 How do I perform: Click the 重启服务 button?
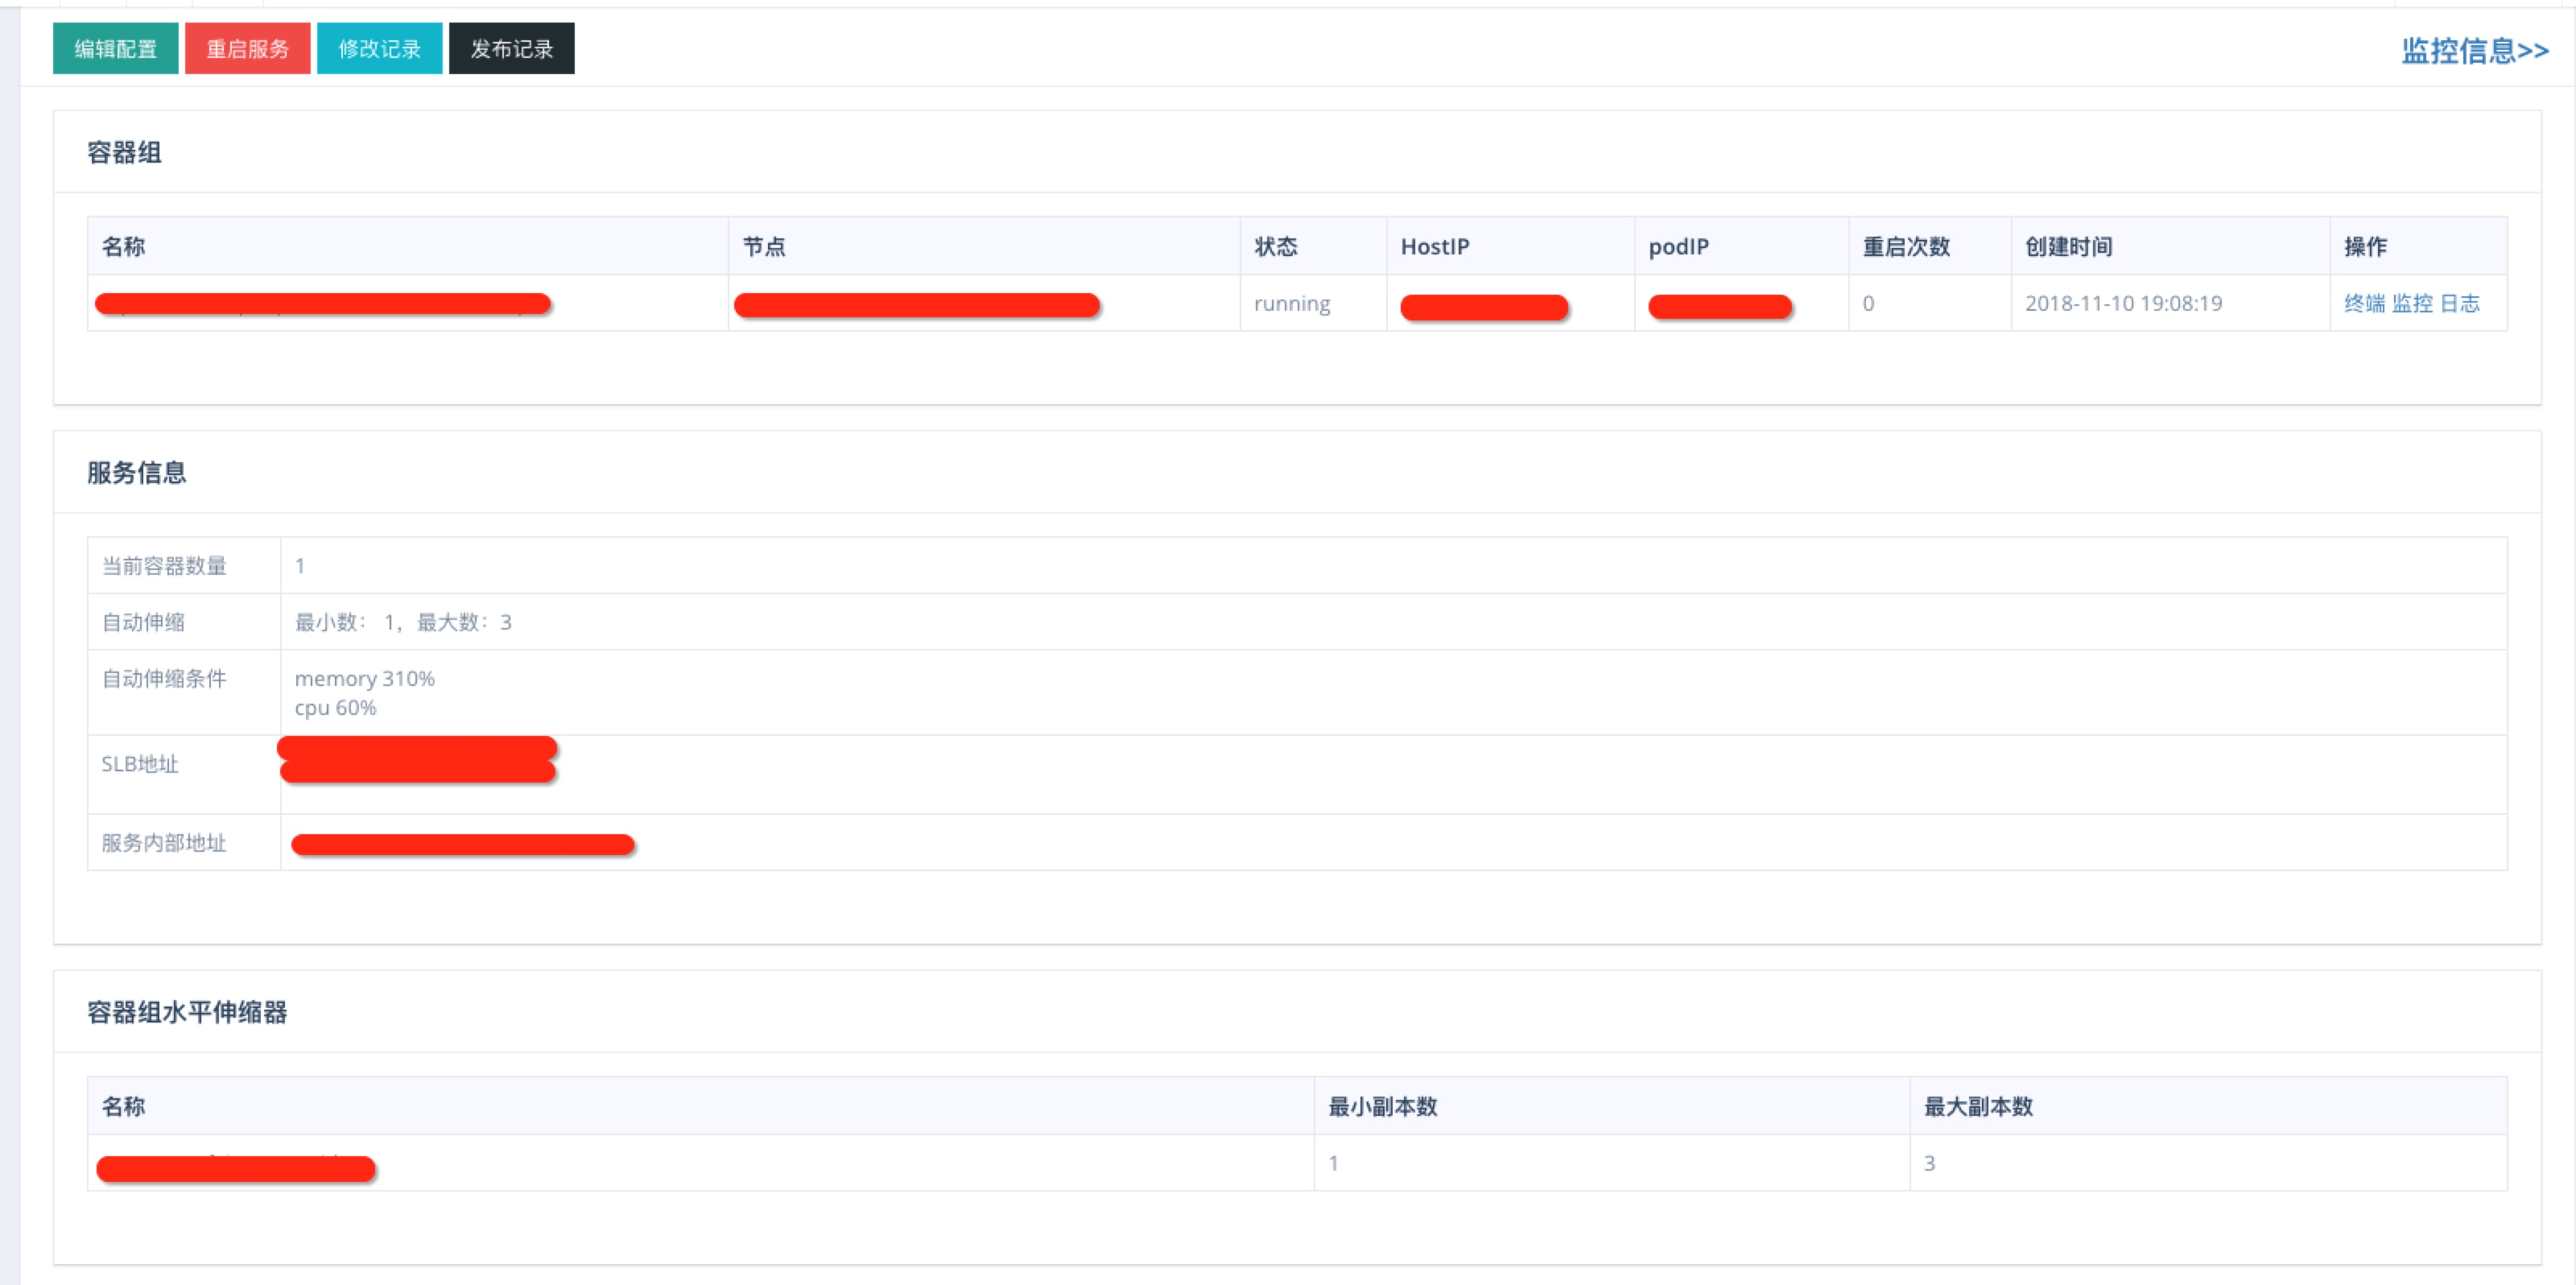[248, 48]
